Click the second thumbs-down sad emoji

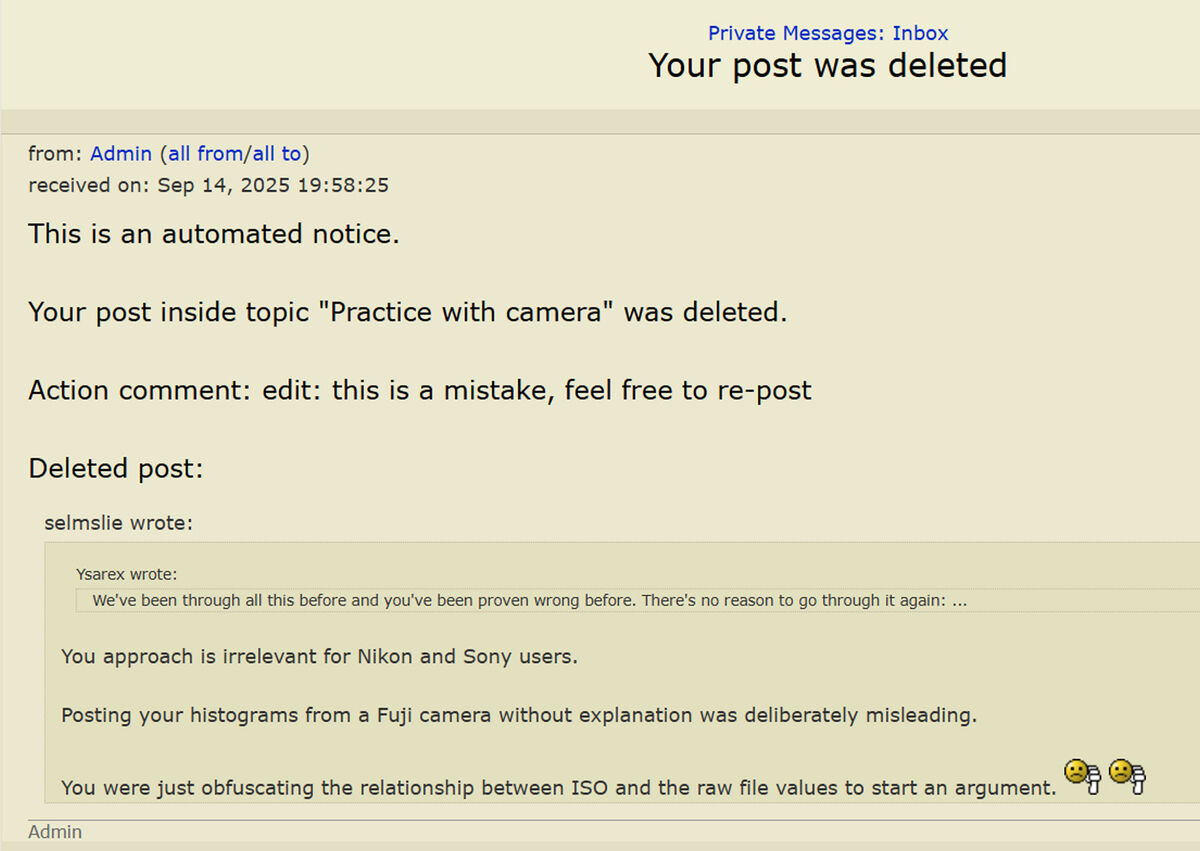coord(1126,775)
